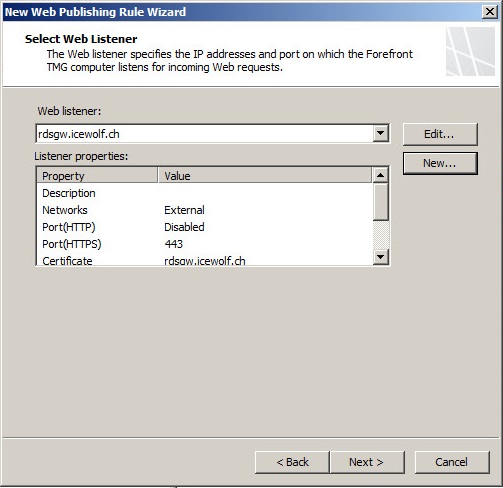
Task: Sort by the Value column header
Action: click(x=265, y=176)
